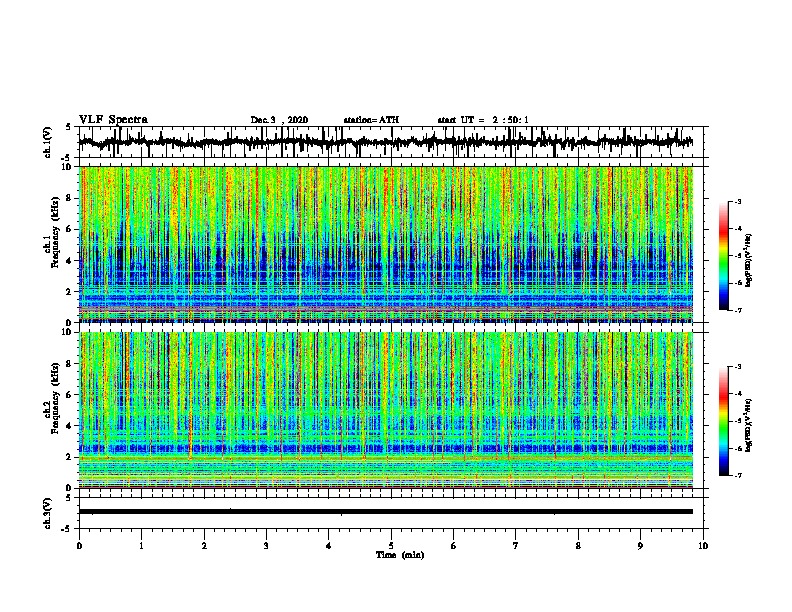Click the time axis tick label '0'

79,546
